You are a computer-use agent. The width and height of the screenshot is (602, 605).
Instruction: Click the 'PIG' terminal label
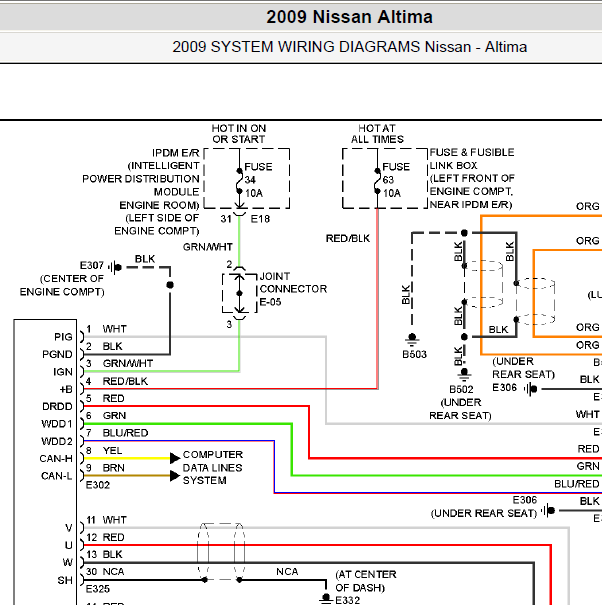tap(63, 337)
